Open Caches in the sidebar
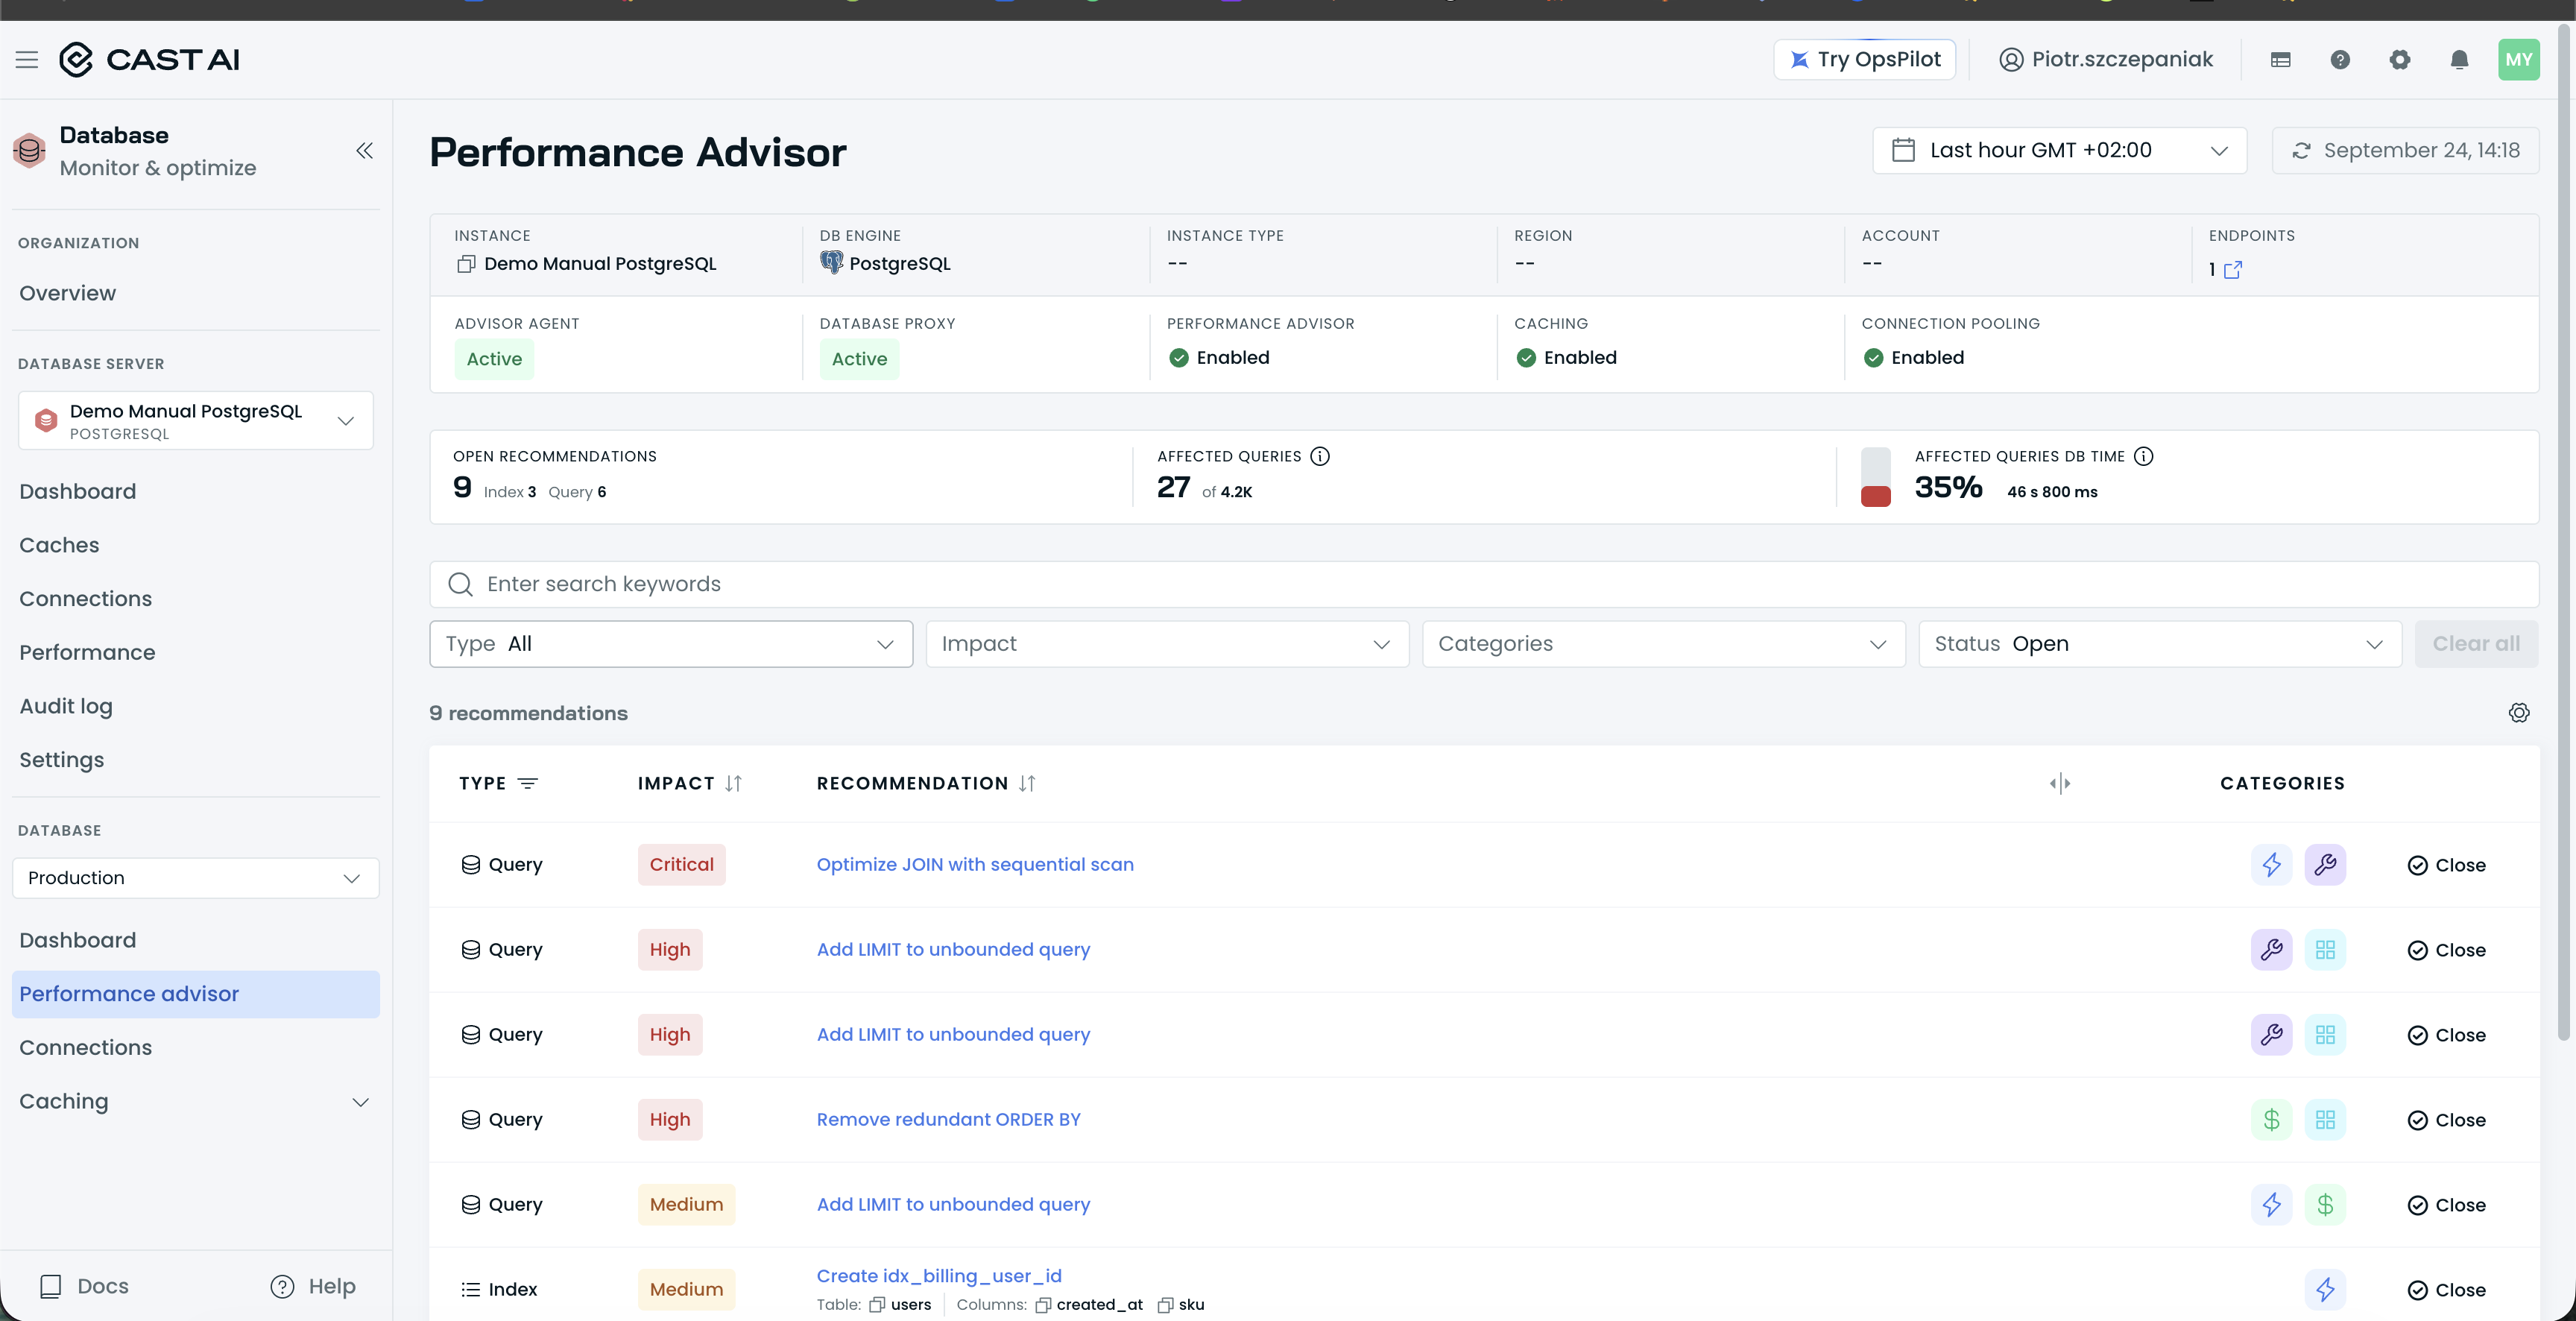Image resolution: width=2576 pixels, height=1321 pixels. pyautogui.click(x=59, y=545)
